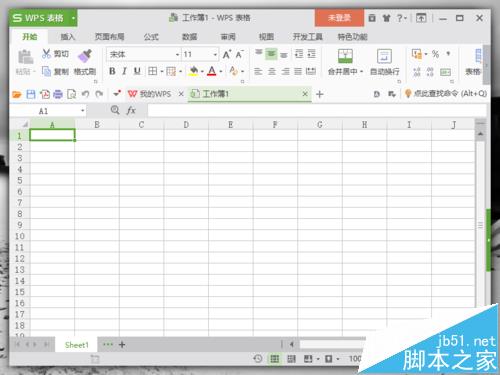Expand the Name Box dropdown arrow

point(82,111)
